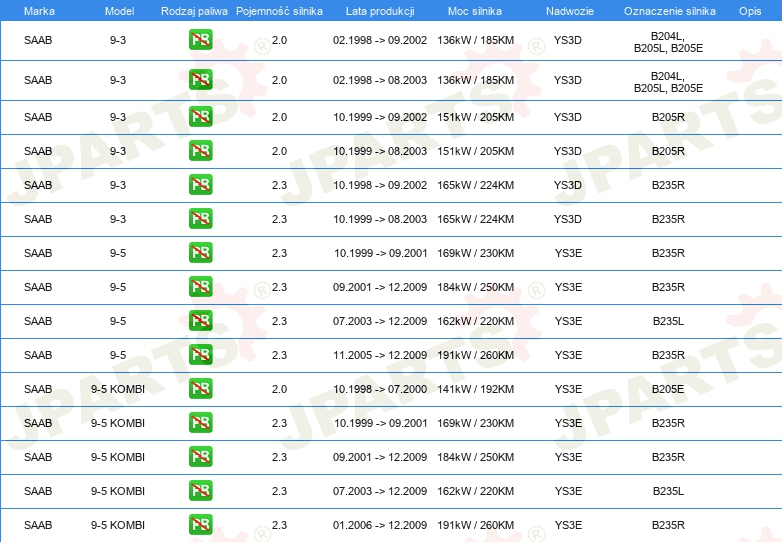Click the fuel icon for the 9-5 KOMBI B235L row
This screenshot has height=542, width=782.
[x=200, y=491]
